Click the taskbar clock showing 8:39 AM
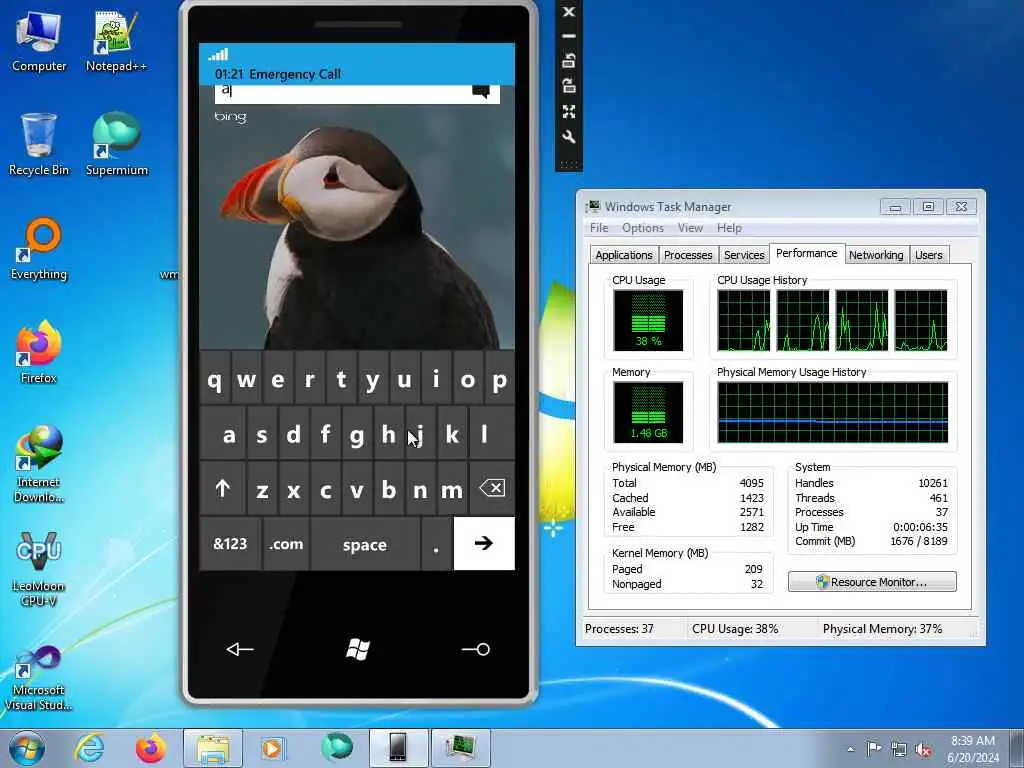The image size is (1024, 768). 973,748
